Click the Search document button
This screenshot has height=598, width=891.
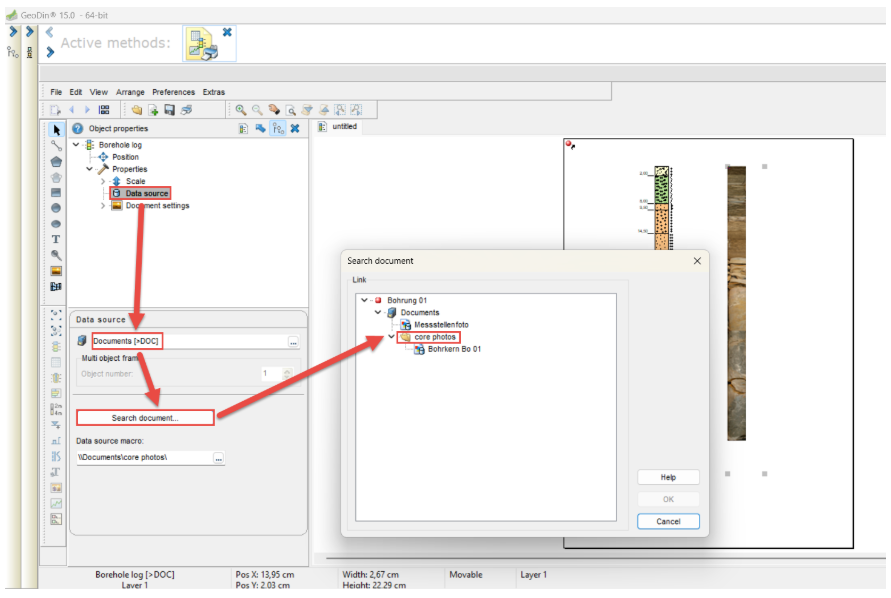tap(145, 418)
